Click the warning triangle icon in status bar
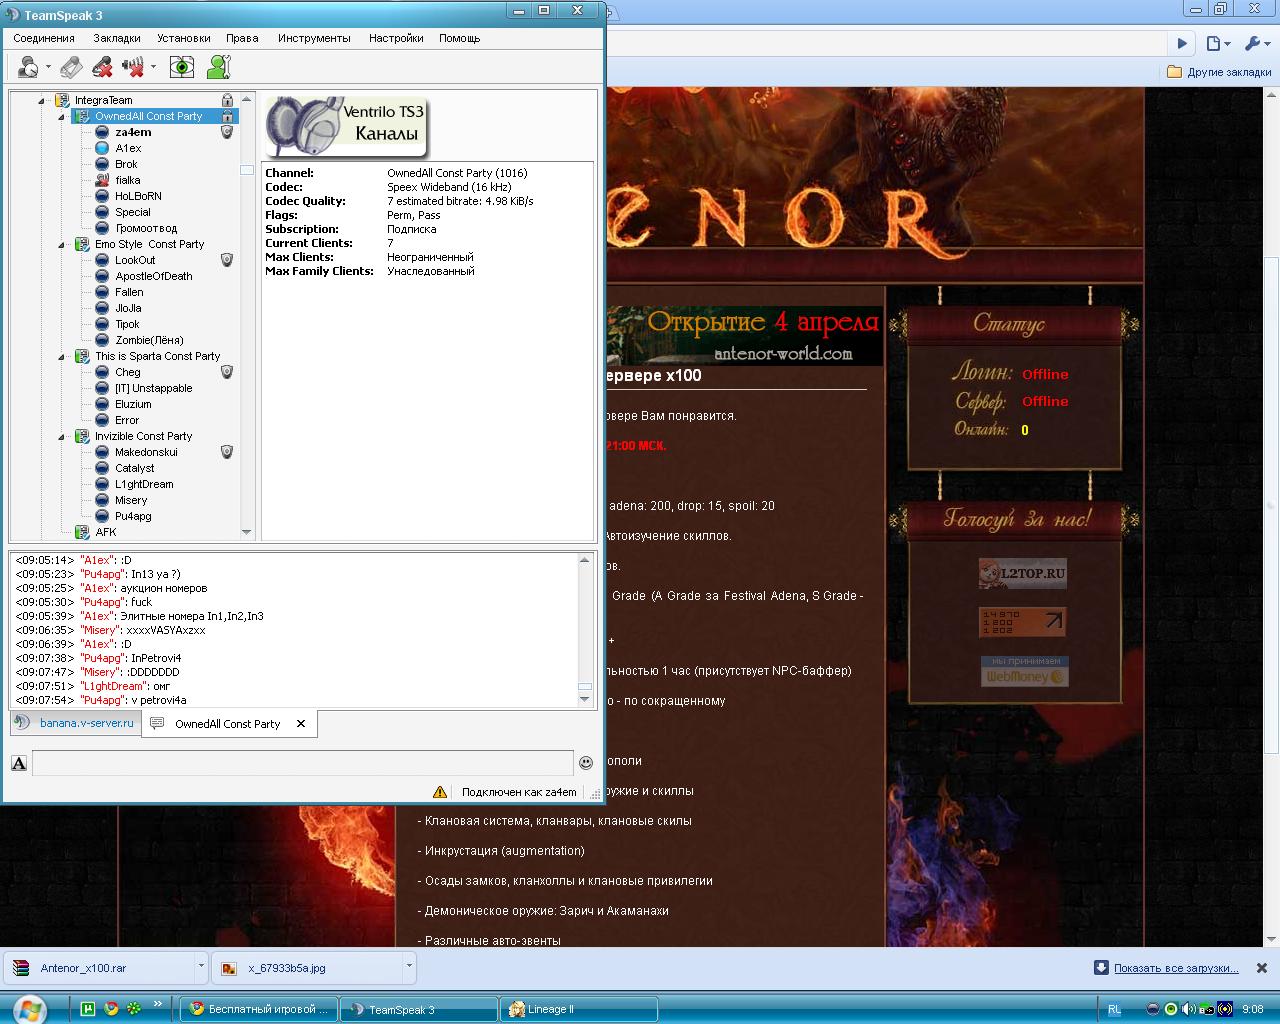This screenshot has width=1280, height=1024. pos(440,792)
